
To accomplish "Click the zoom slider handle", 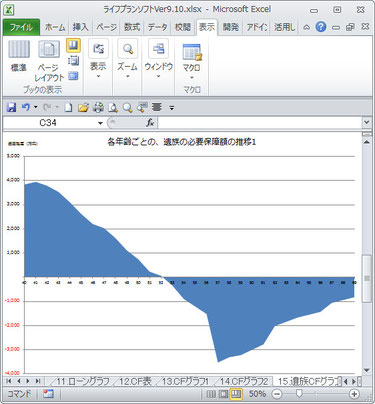I will (x=299, y=394).
